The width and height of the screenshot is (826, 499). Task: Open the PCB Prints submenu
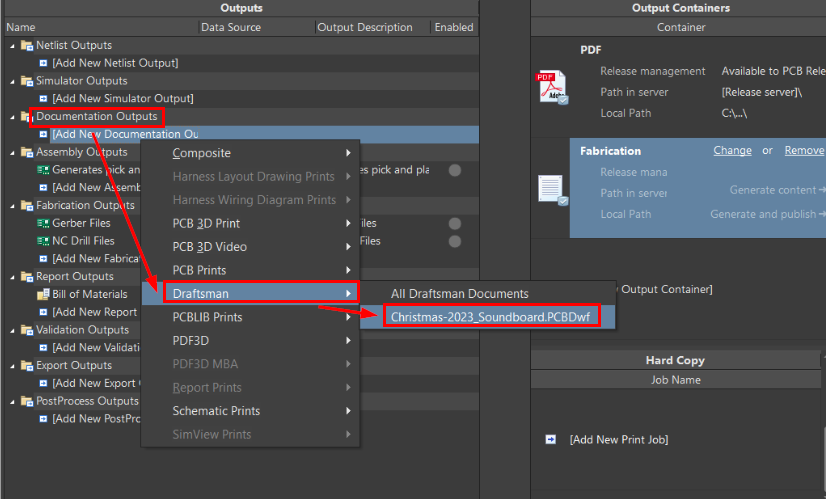[250, 270]
